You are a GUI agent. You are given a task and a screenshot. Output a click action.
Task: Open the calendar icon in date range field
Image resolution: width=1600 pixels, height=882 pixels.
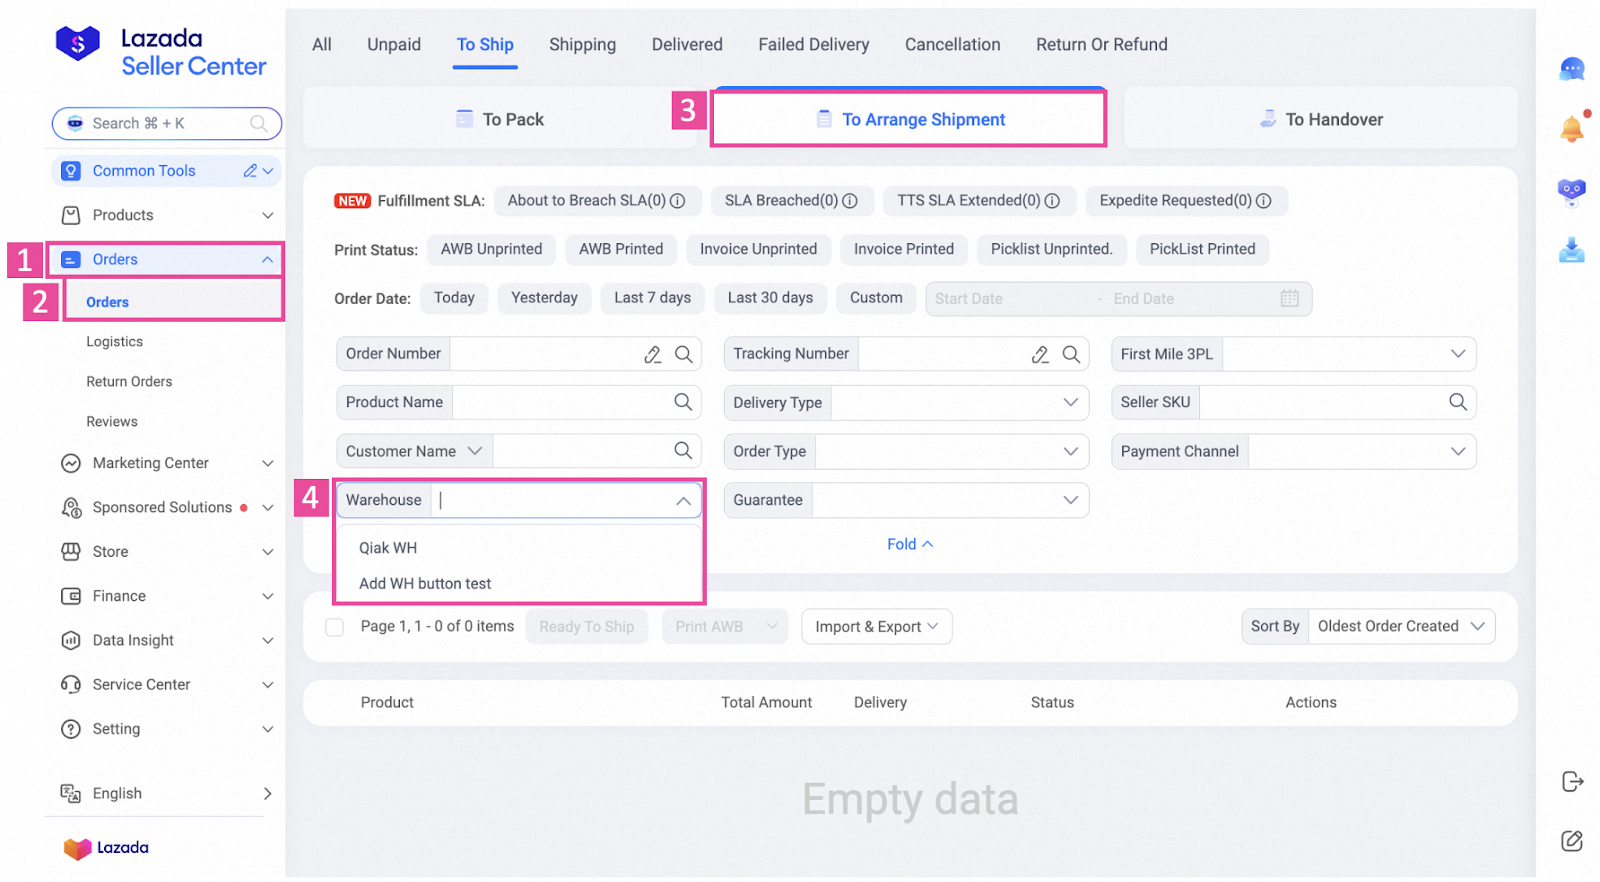tap(1289, 298)
